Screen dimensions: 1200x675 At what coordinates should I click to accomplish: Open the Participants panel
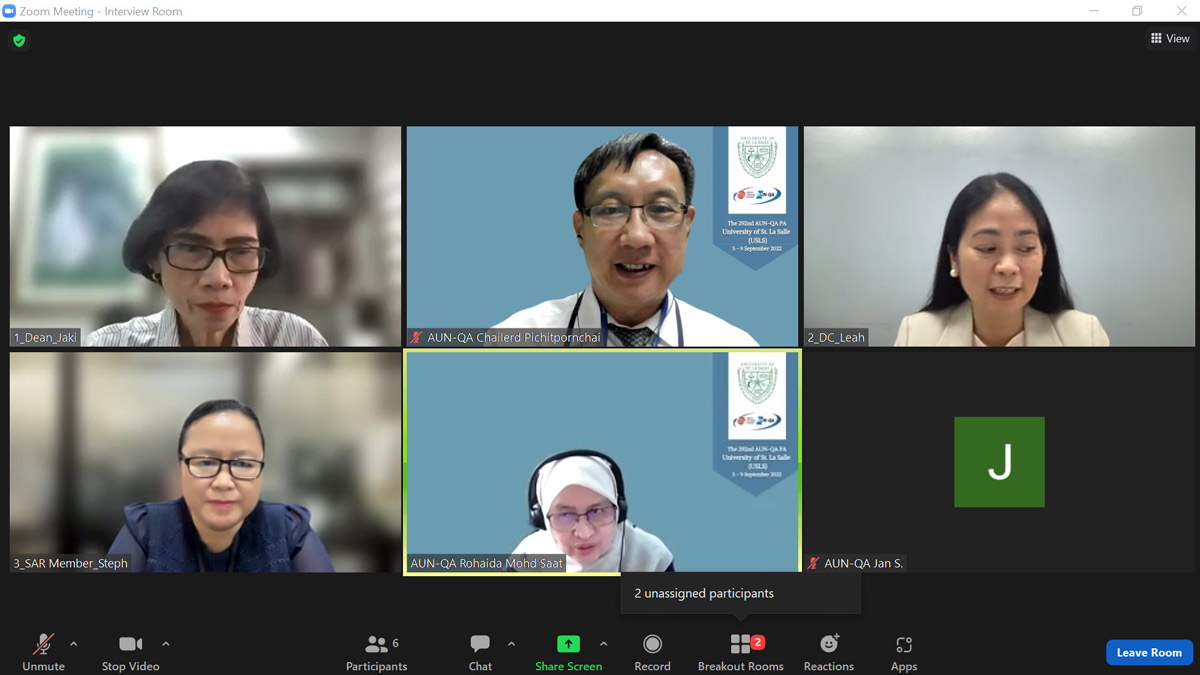point(376,651)
